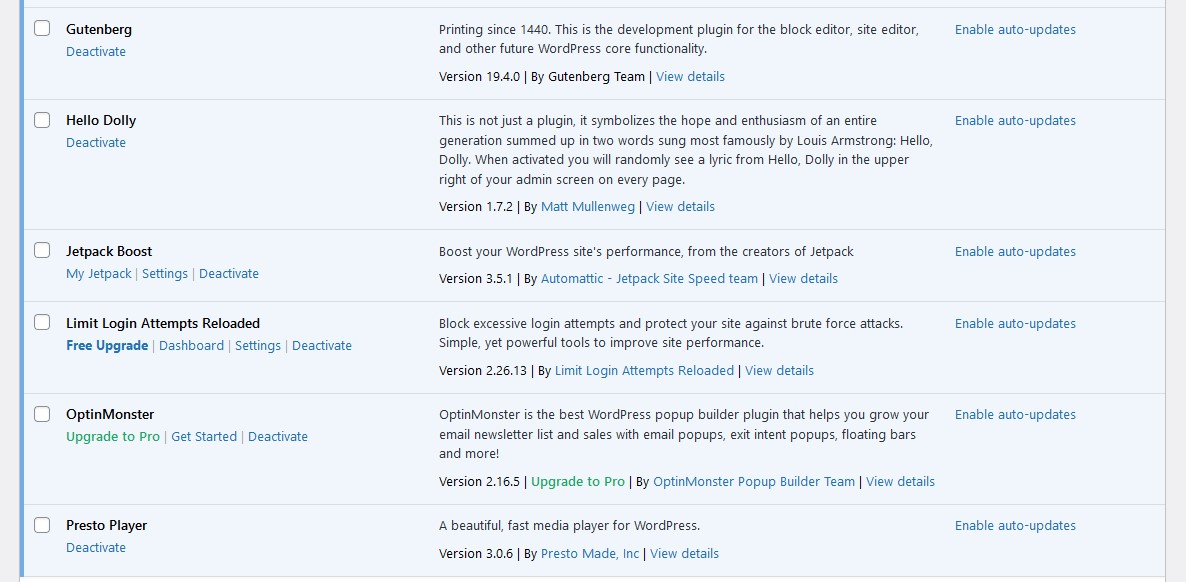Enable auto-updates for Hello Dolly
1186x582 pixels.
(1015, 120)
